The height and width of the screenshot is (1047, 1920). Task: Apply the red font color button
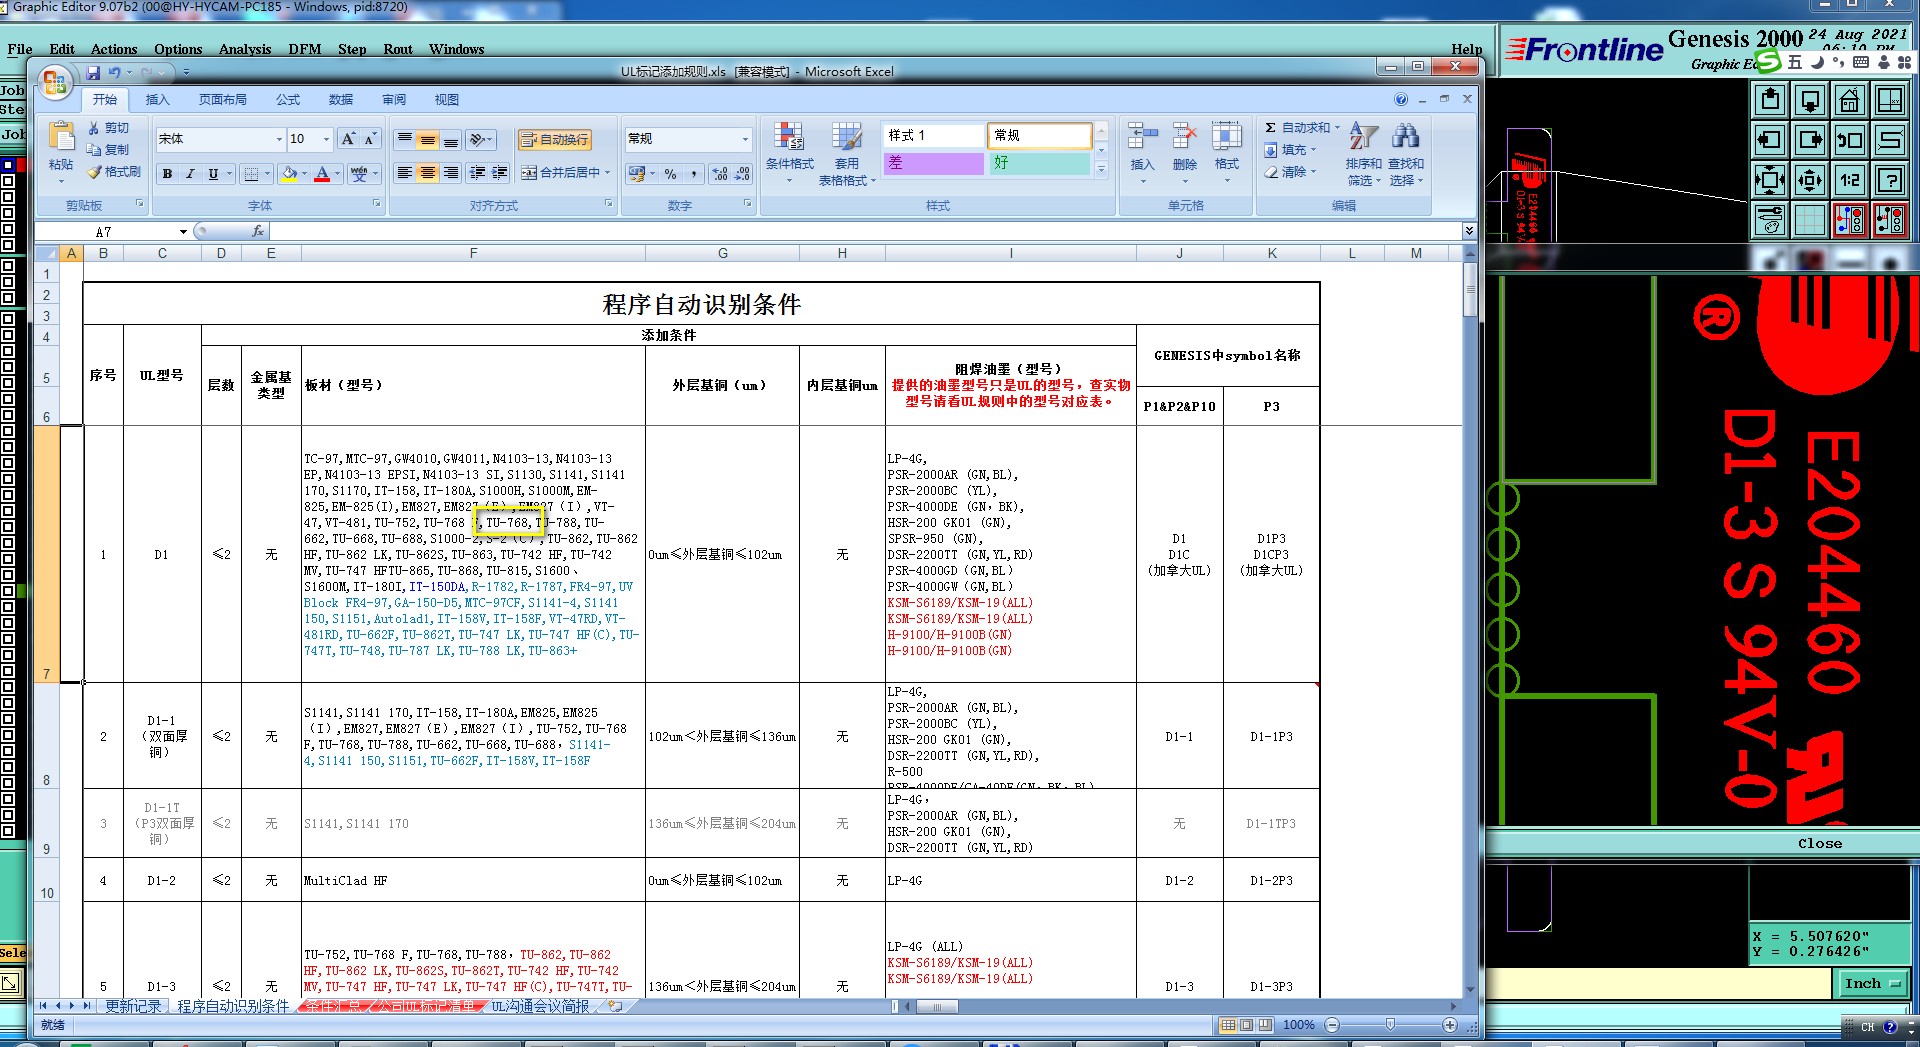(x=322, y=174)
